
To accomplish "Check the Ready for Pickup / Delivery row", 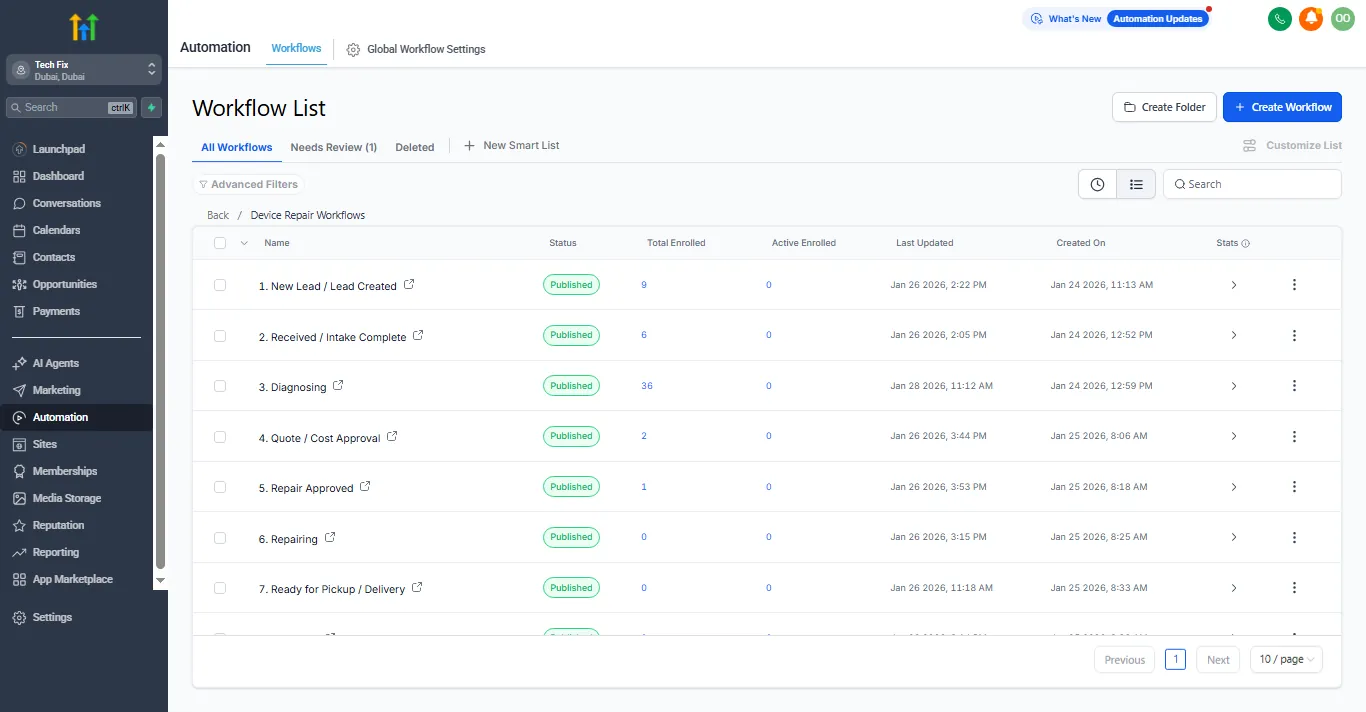I will pos(220,588).
